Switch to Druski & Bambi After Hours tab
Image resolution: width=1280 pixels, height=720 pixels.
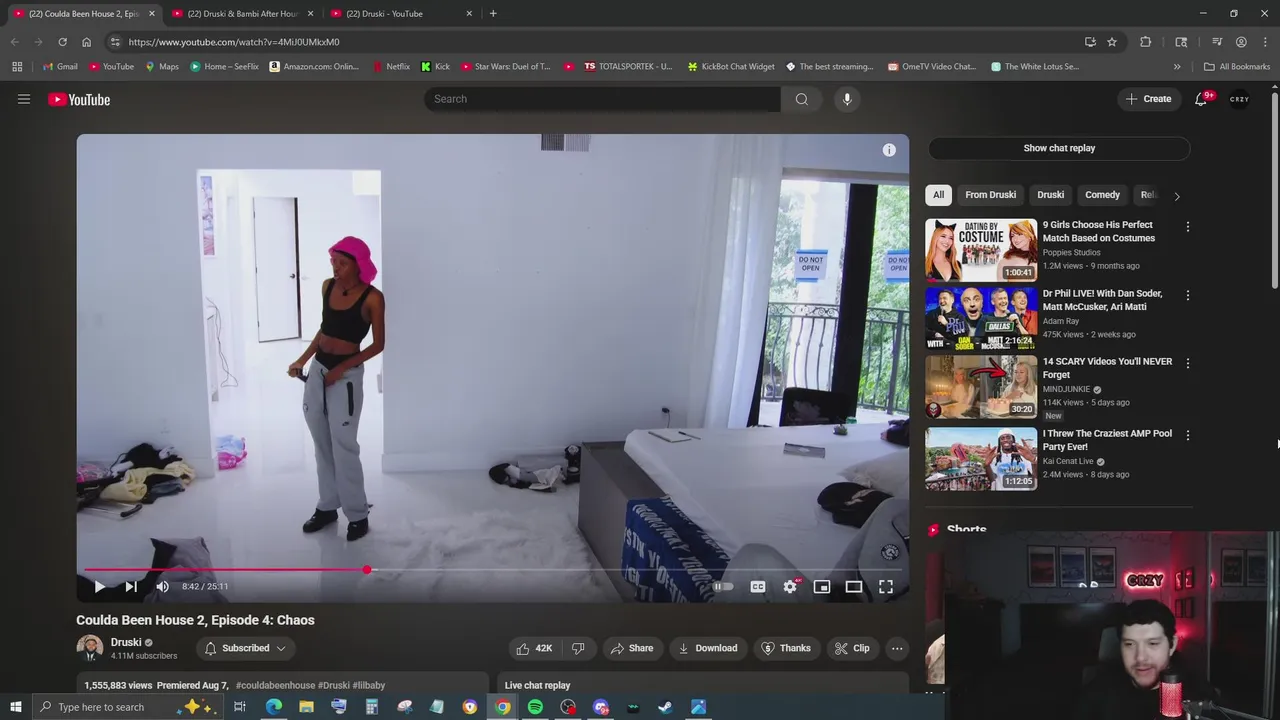243,14
